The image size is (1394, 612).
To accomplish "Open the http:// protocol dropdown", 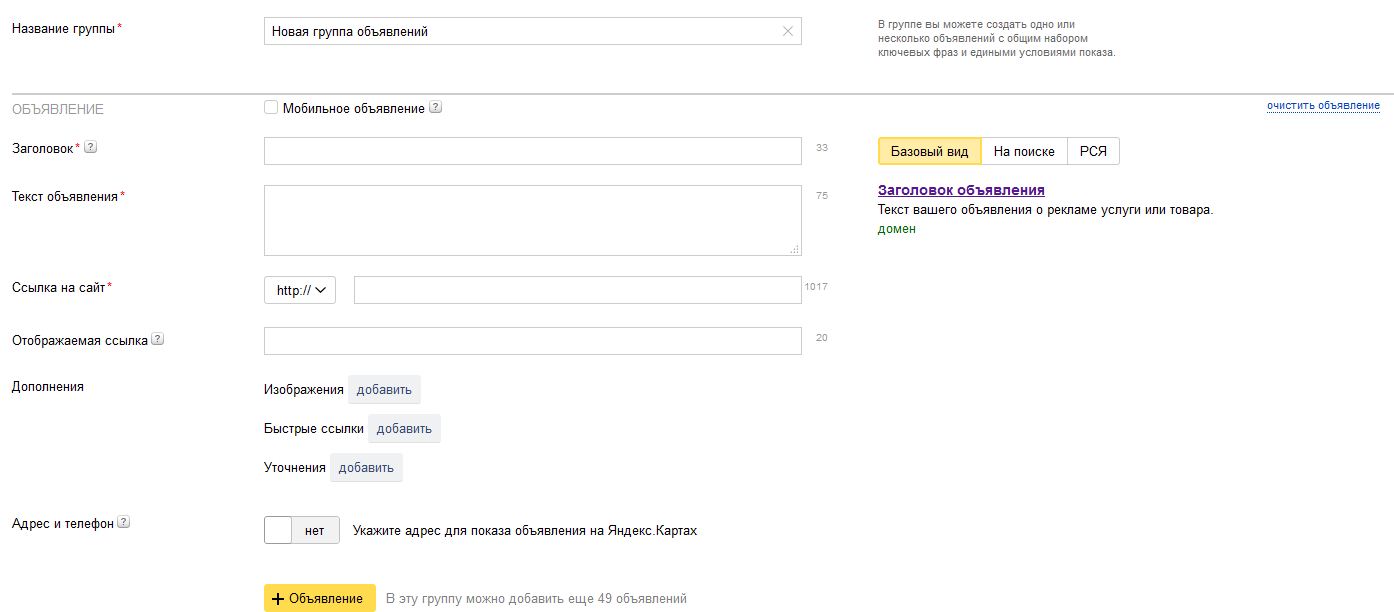I will 300,290.
